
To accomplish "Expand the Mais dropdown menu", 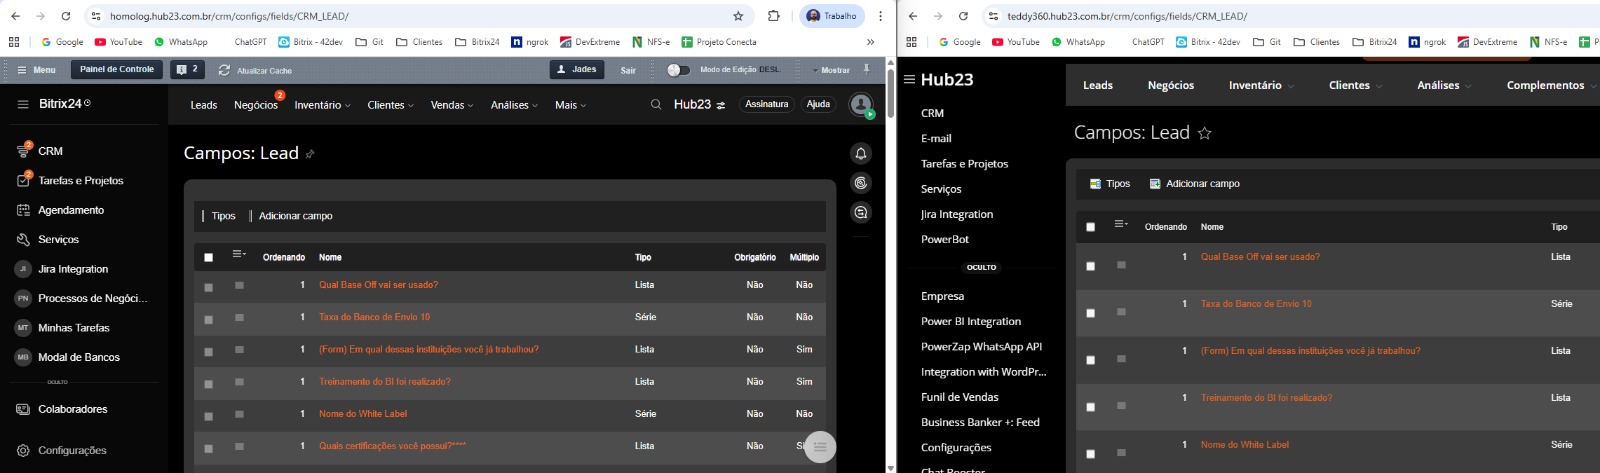I will [x=570, y=105].
